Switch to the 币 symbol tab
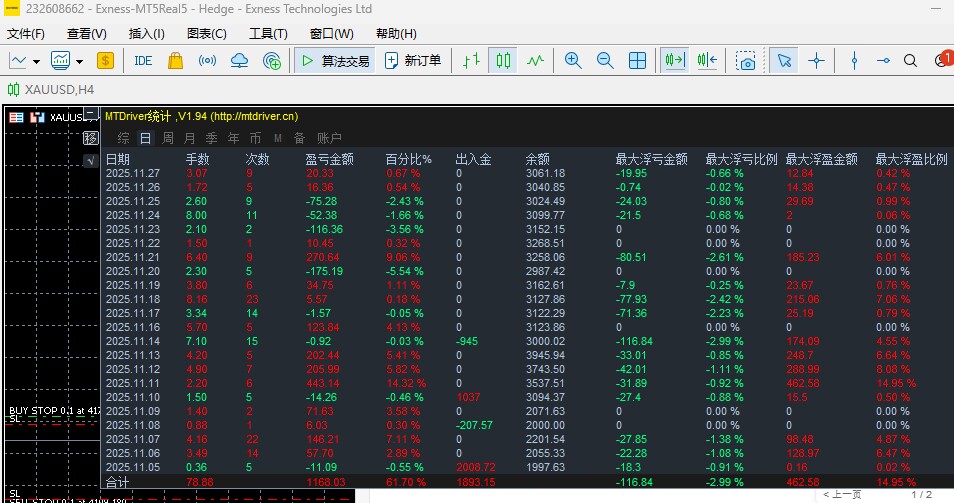The width and height of the screenshot is (954, 503). pos(255,138)
